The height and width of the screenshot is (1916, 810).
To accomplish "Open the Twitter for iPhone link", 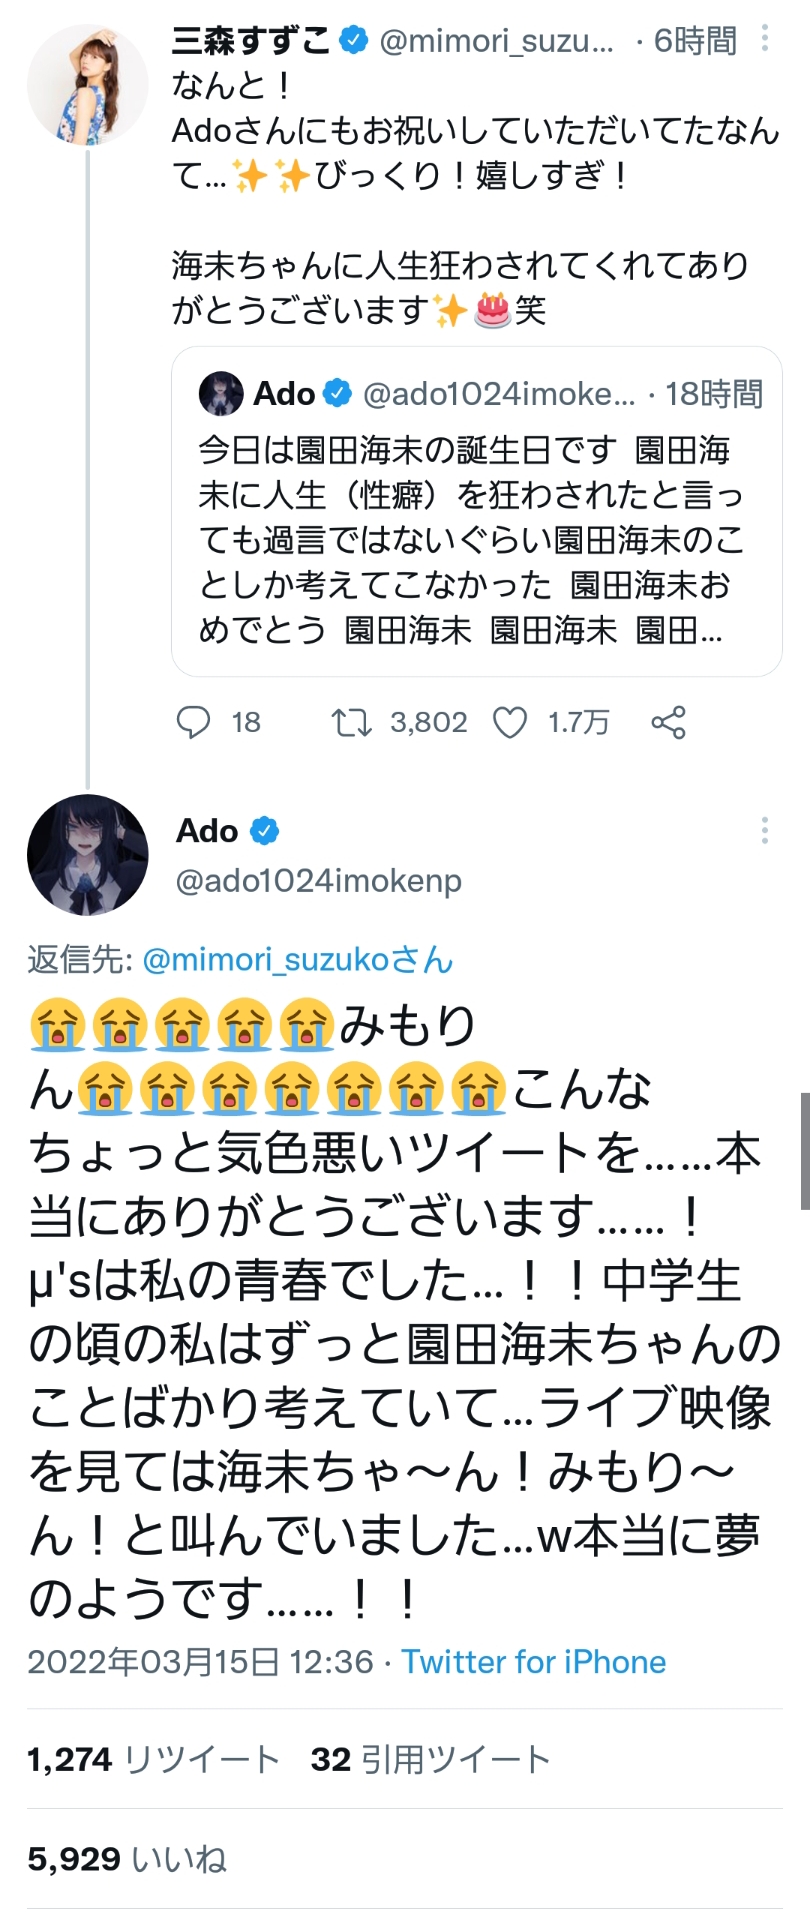I will (x=534, y=1662).
